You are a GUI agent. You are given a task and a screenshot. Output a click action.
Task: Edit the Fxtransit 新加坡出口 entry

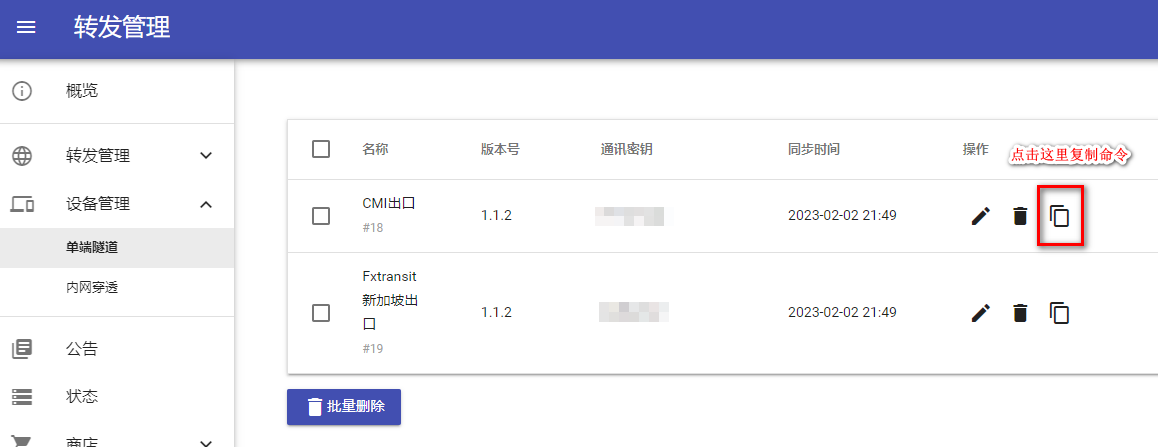coord(980,313)
